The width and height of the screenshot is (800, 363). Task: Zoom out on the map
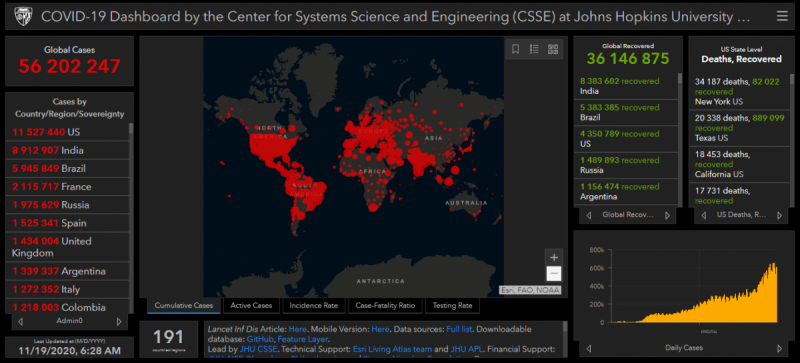click(x=554, y=274)
